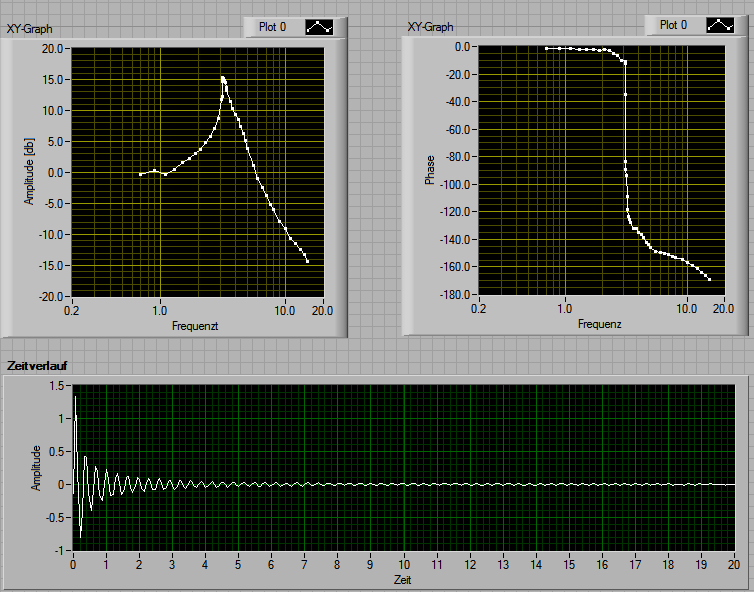Click the Zeitverlauf graph title
This screenshot has height=592, width=754.
tap(37, 366)
